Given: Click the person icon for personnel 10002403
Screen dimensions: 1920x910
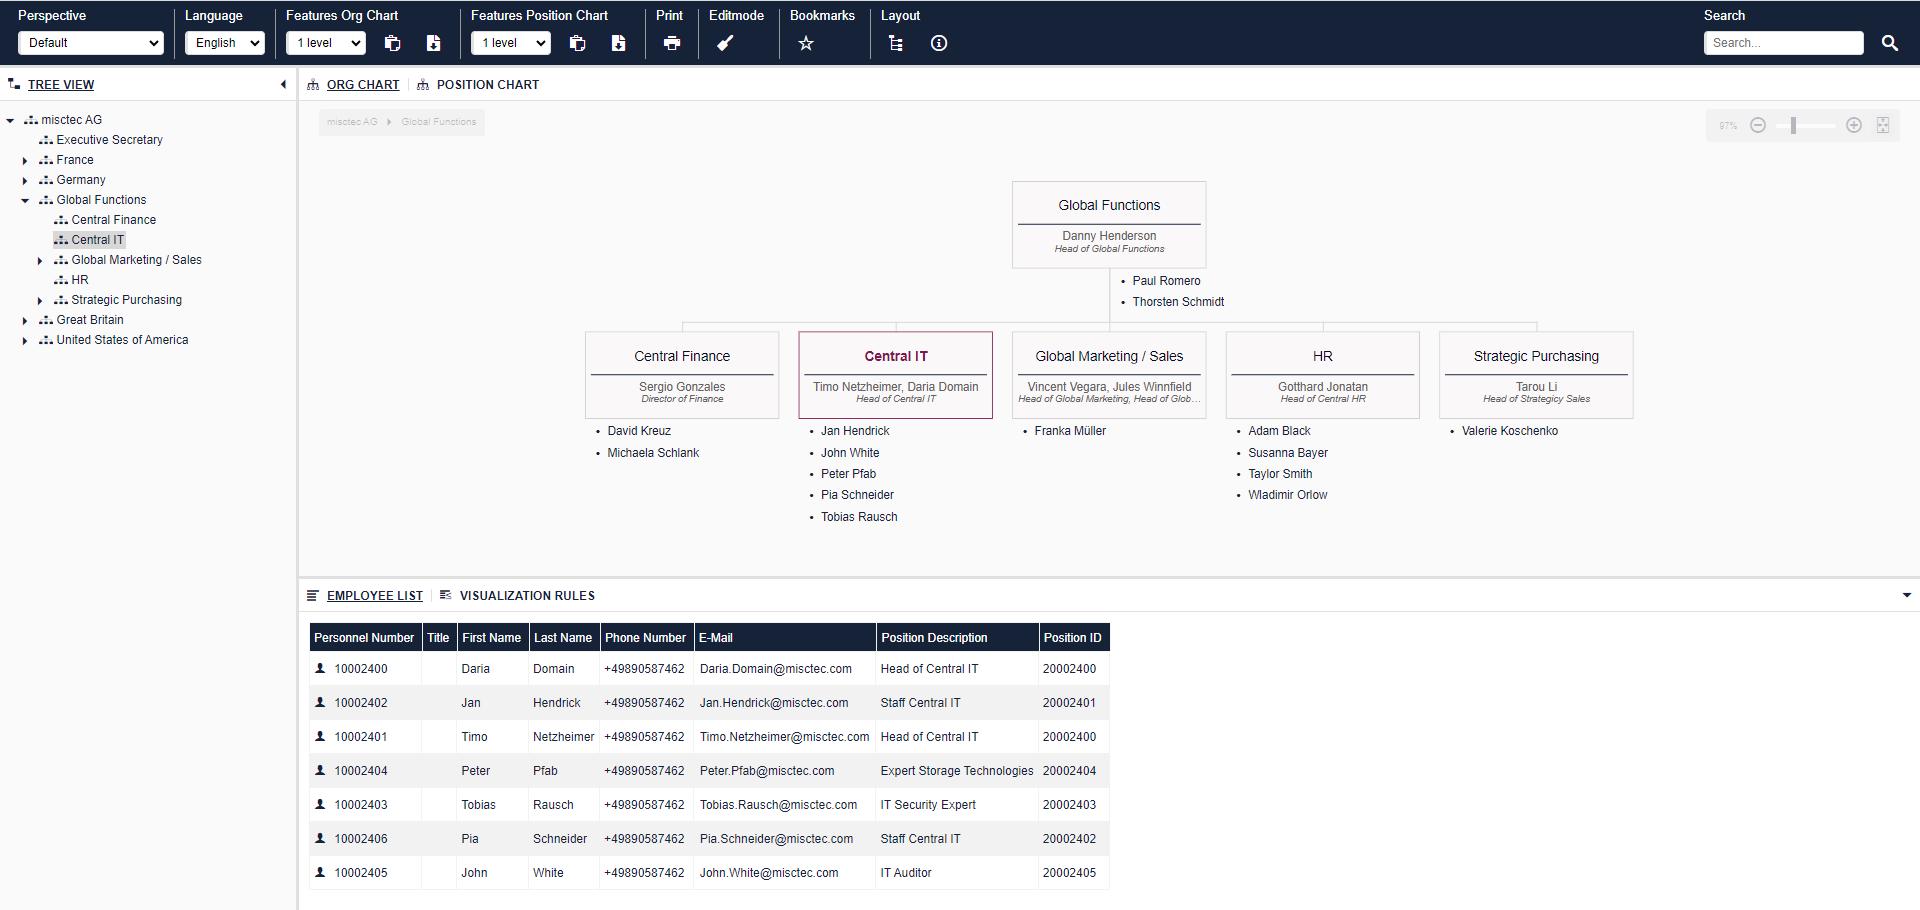Looking at the screenshot, I should [320, 804].
